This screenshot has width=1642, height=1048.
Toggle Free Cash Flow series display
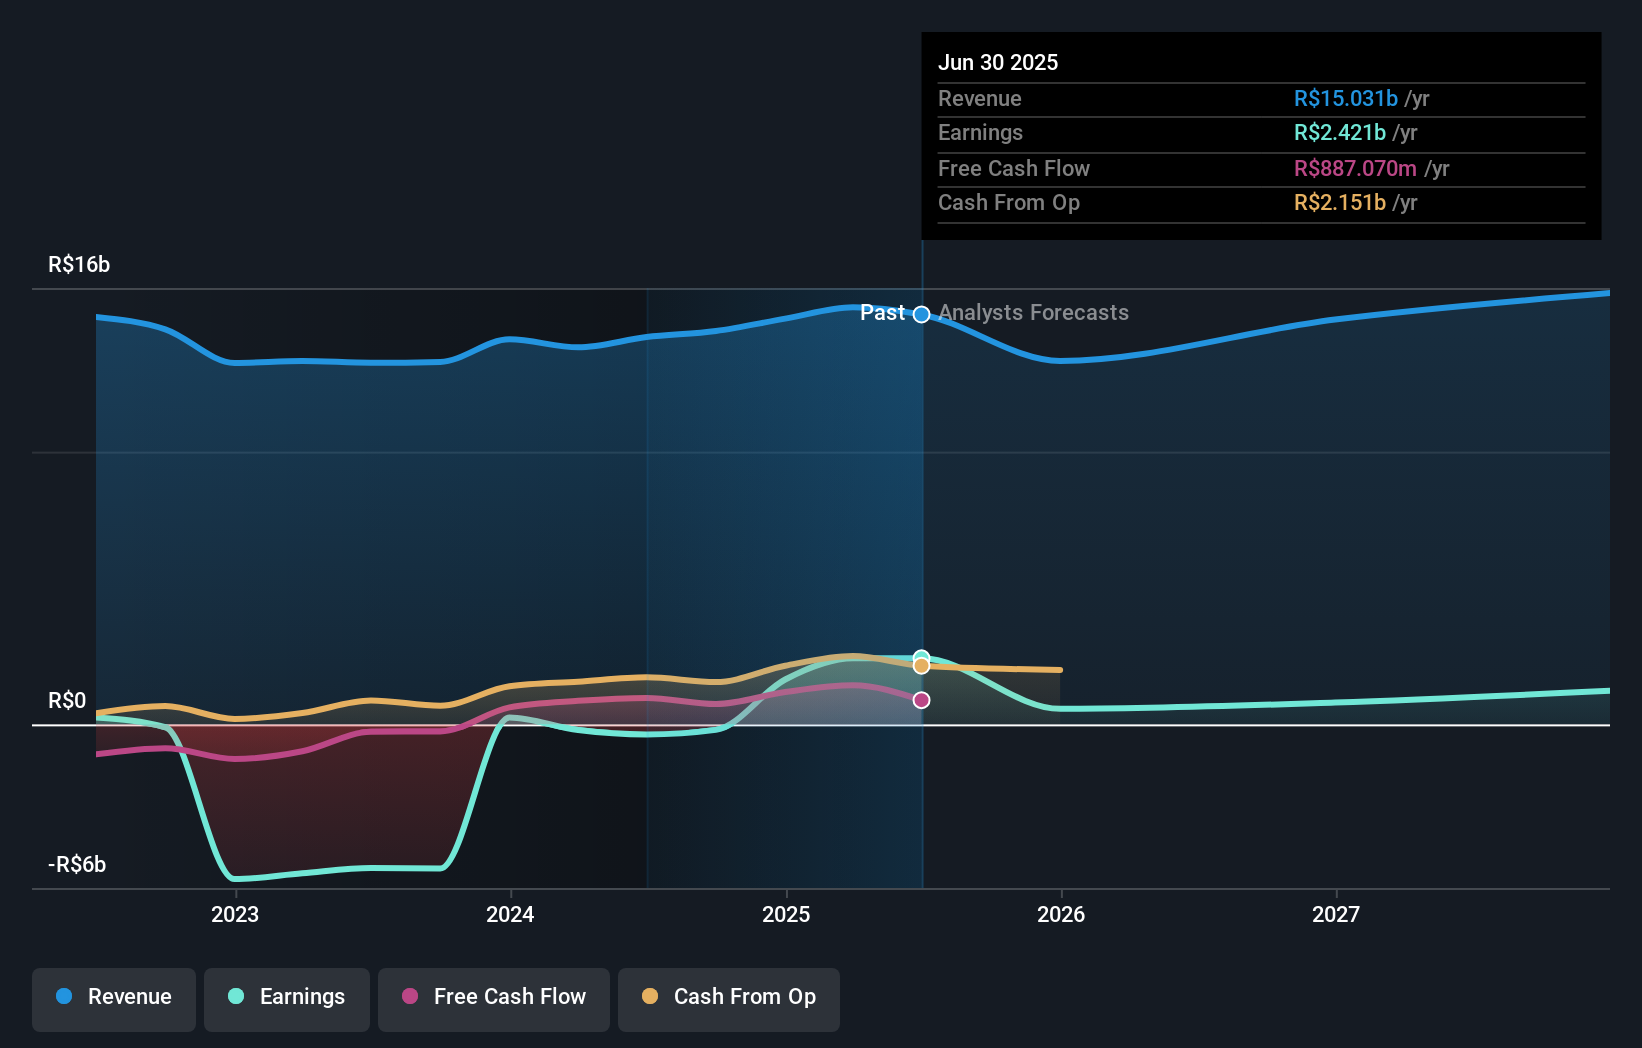pos(493,998)
